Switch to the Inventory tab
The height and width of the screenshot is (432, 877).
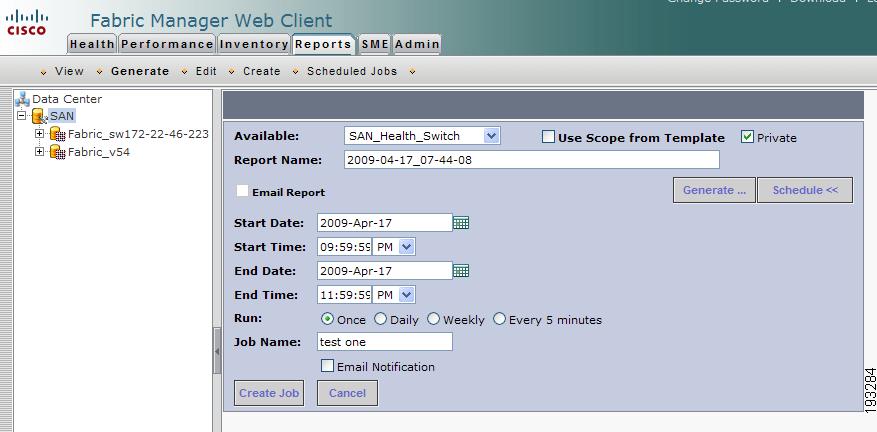(x=253, y=44)
